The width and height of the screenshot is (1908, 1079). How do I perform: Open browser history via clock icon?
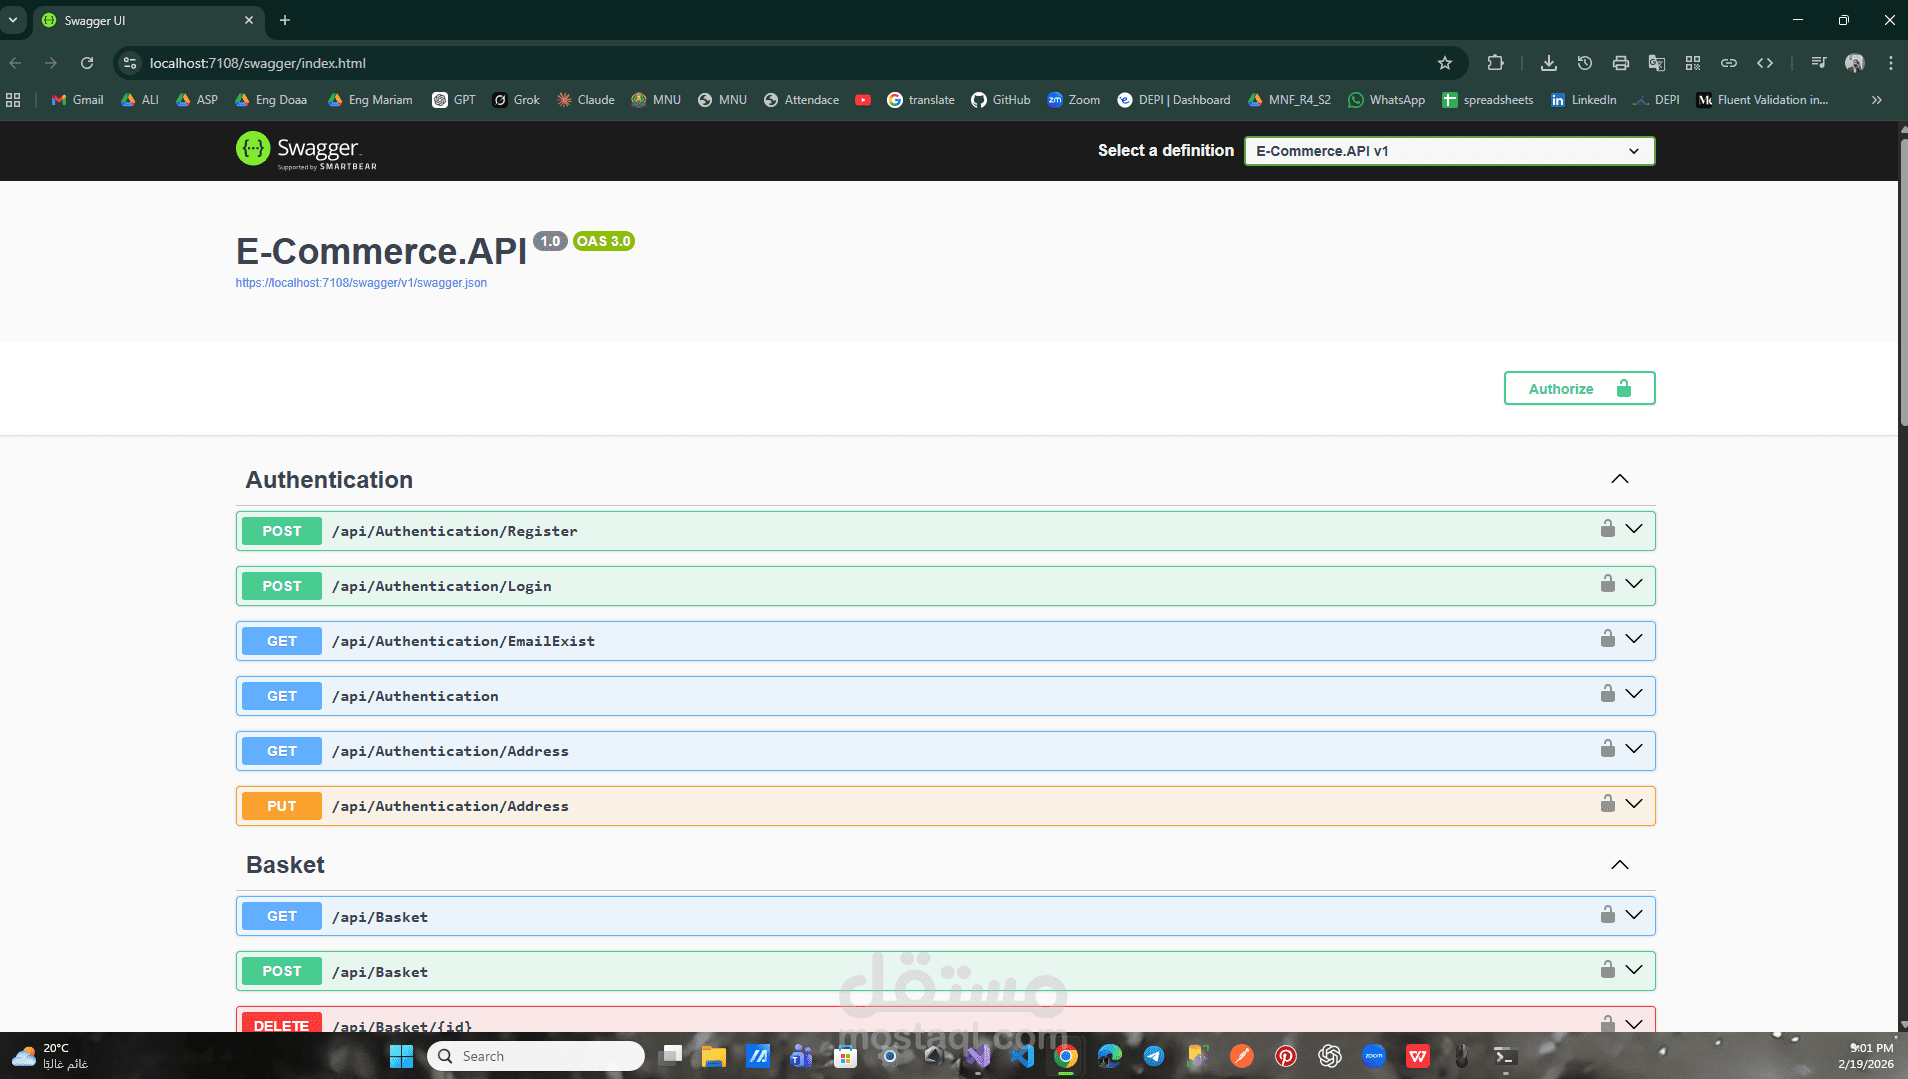(x=1584, y=62)
